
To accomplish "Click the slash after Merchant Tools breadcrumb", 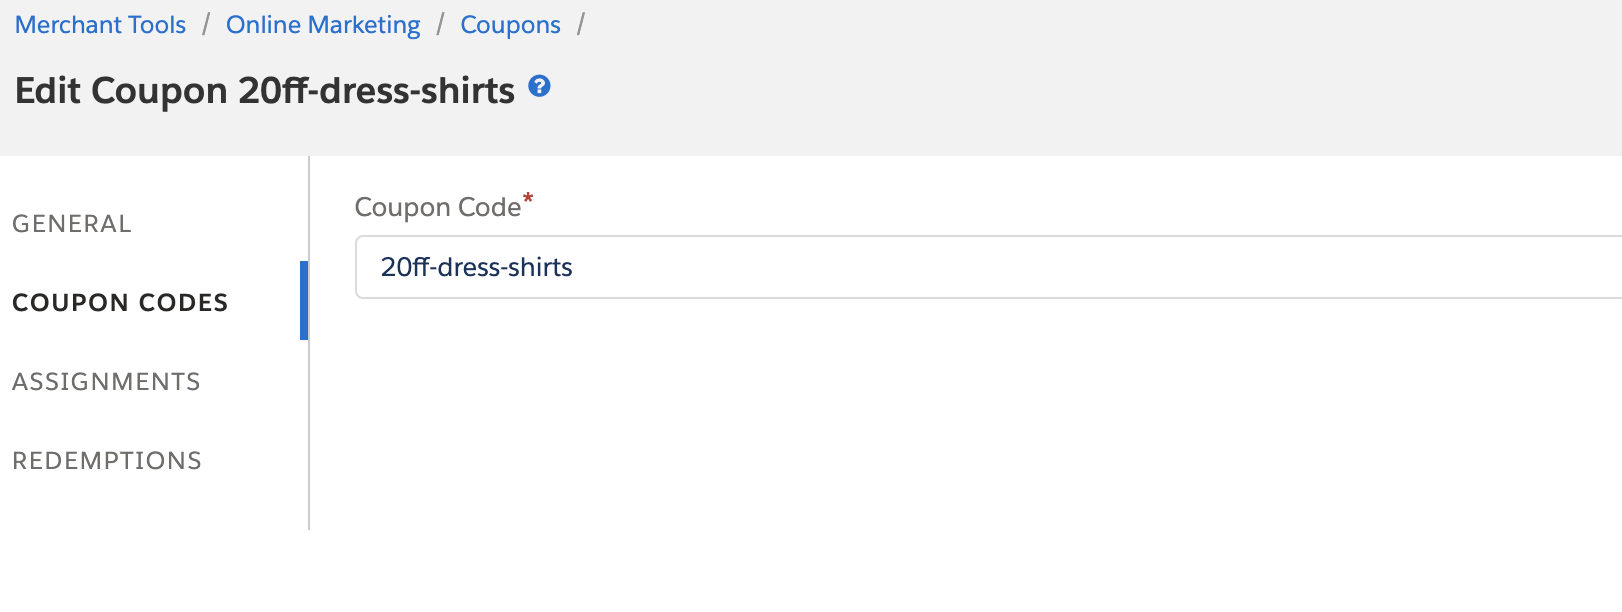I will point(205,25).
